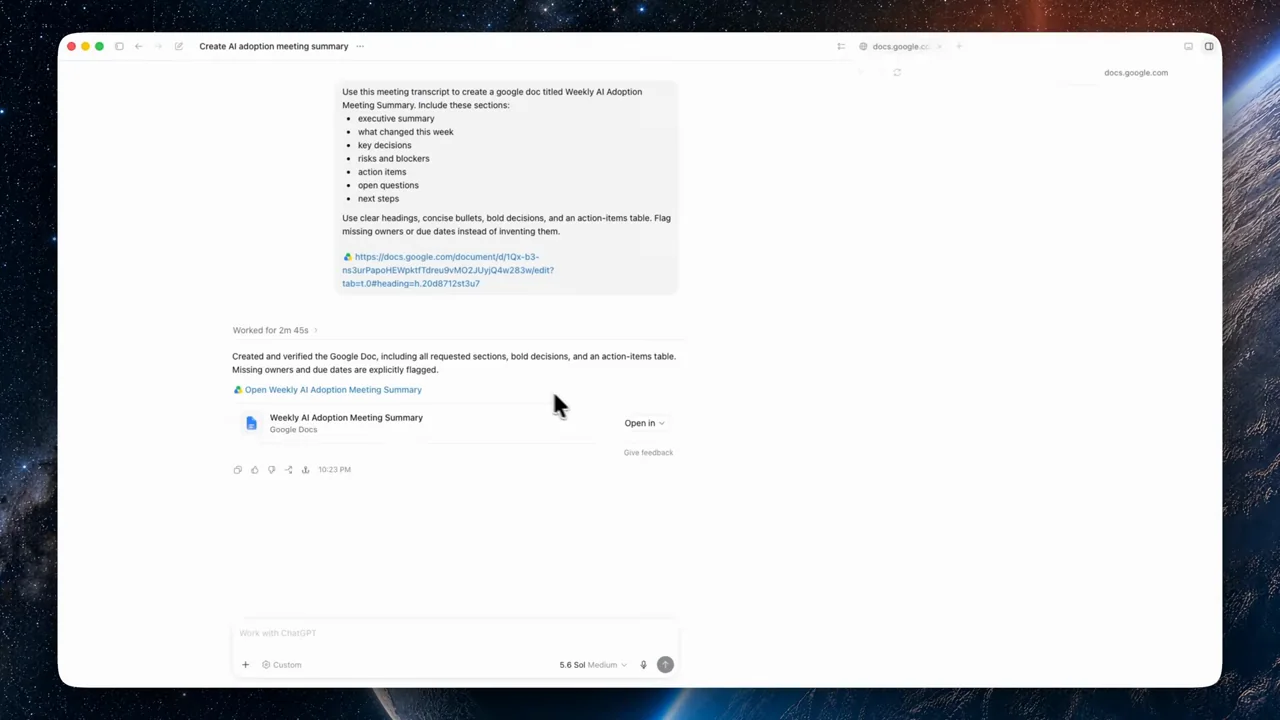
Task: Send the message with the arrow button
Action: click(665, 665)
